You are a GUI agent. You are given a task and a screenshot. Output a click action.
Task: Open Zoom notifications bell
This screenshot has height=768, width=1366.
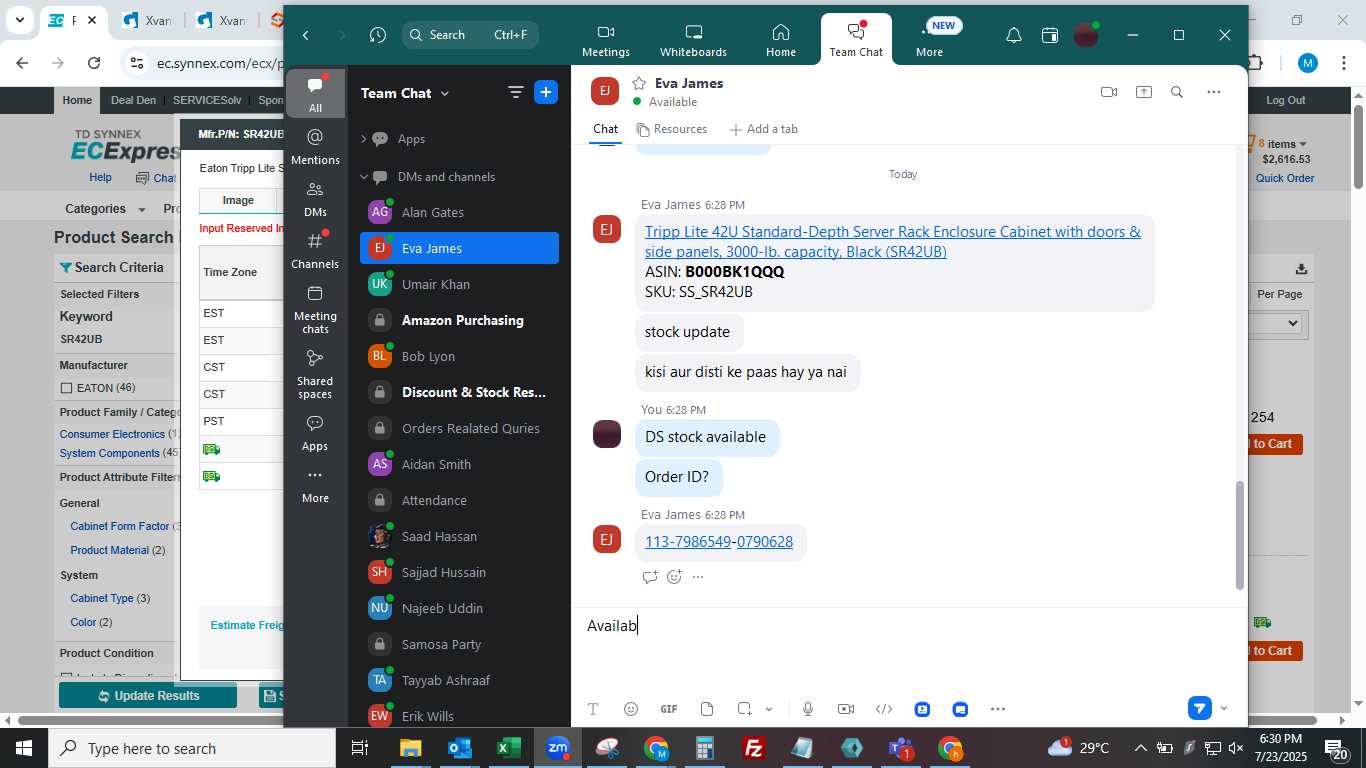tap(1014, 35)
